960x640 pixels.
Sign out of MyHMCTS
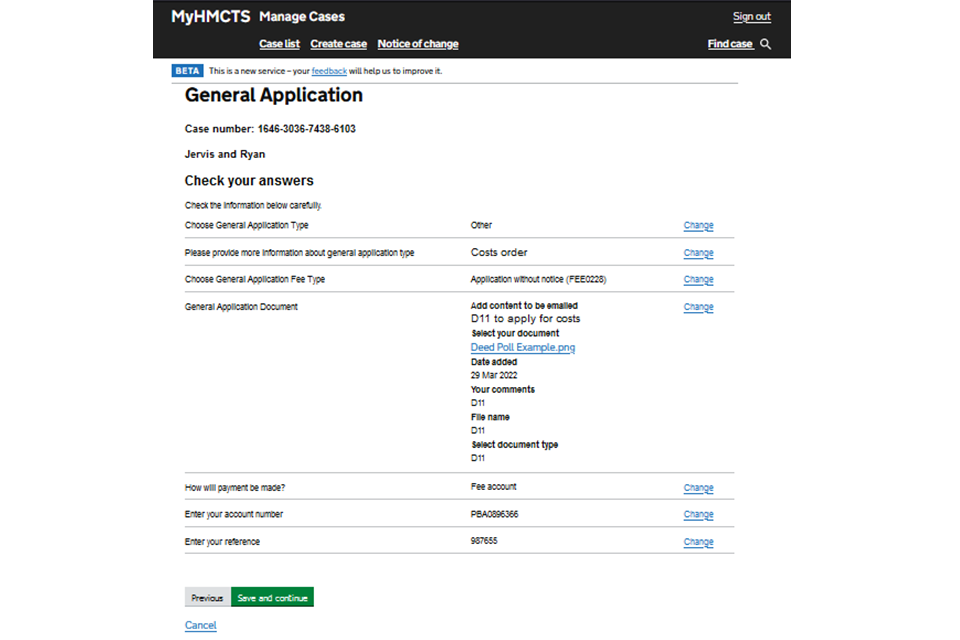pos(751,17)
